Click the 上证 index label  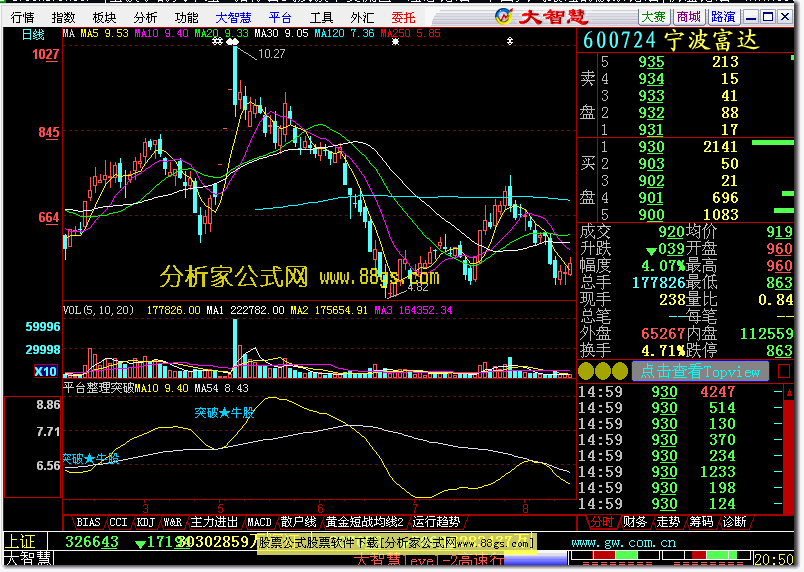[20, 542]
